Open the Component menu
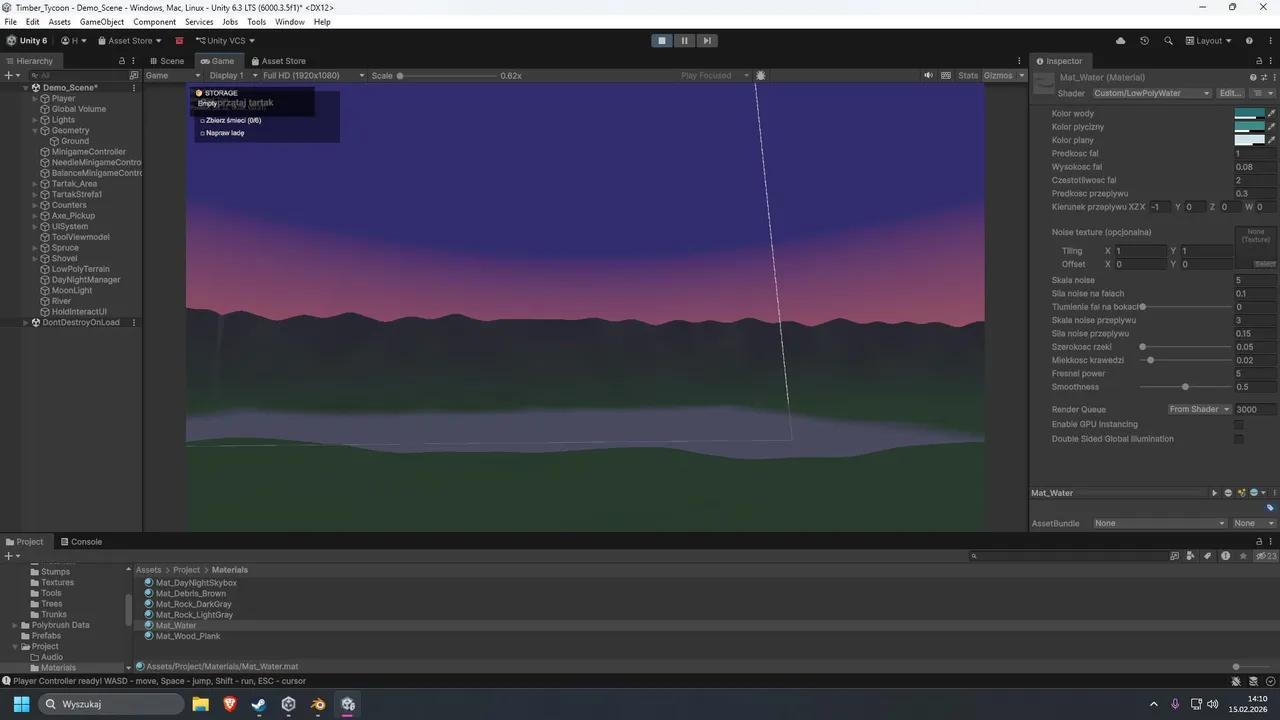1280x720 pixels. pyautogui.click(x=155, y=22)
